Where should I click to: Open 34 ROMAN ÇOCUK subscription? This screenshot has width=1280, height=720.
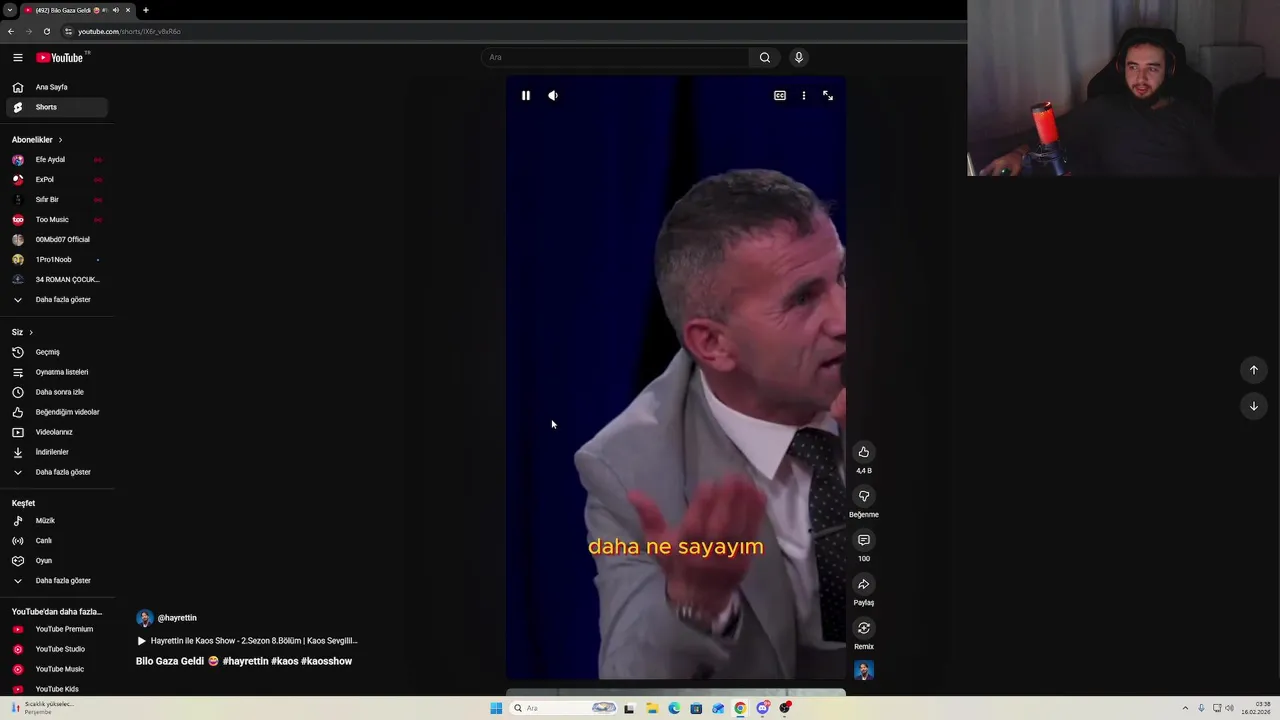(56, 280)
